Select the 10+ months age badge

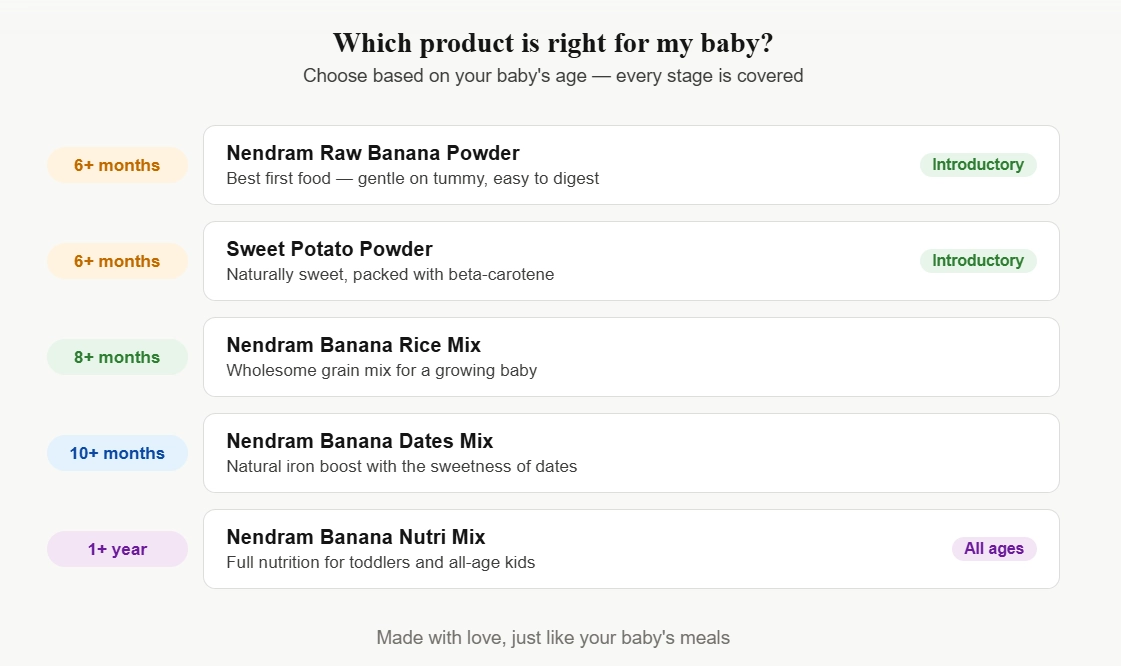point(117,453)
